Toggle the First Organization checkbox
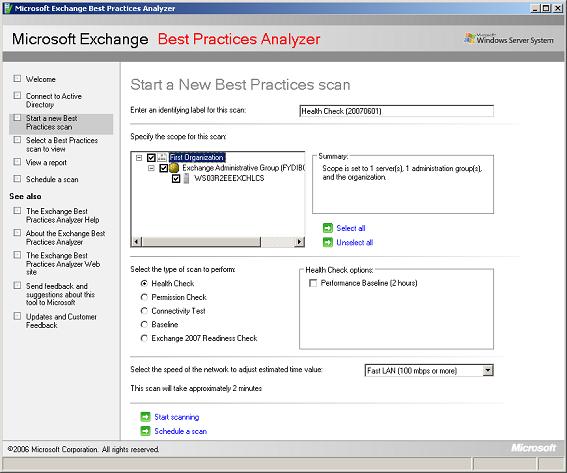 click(x=151, y=158)
